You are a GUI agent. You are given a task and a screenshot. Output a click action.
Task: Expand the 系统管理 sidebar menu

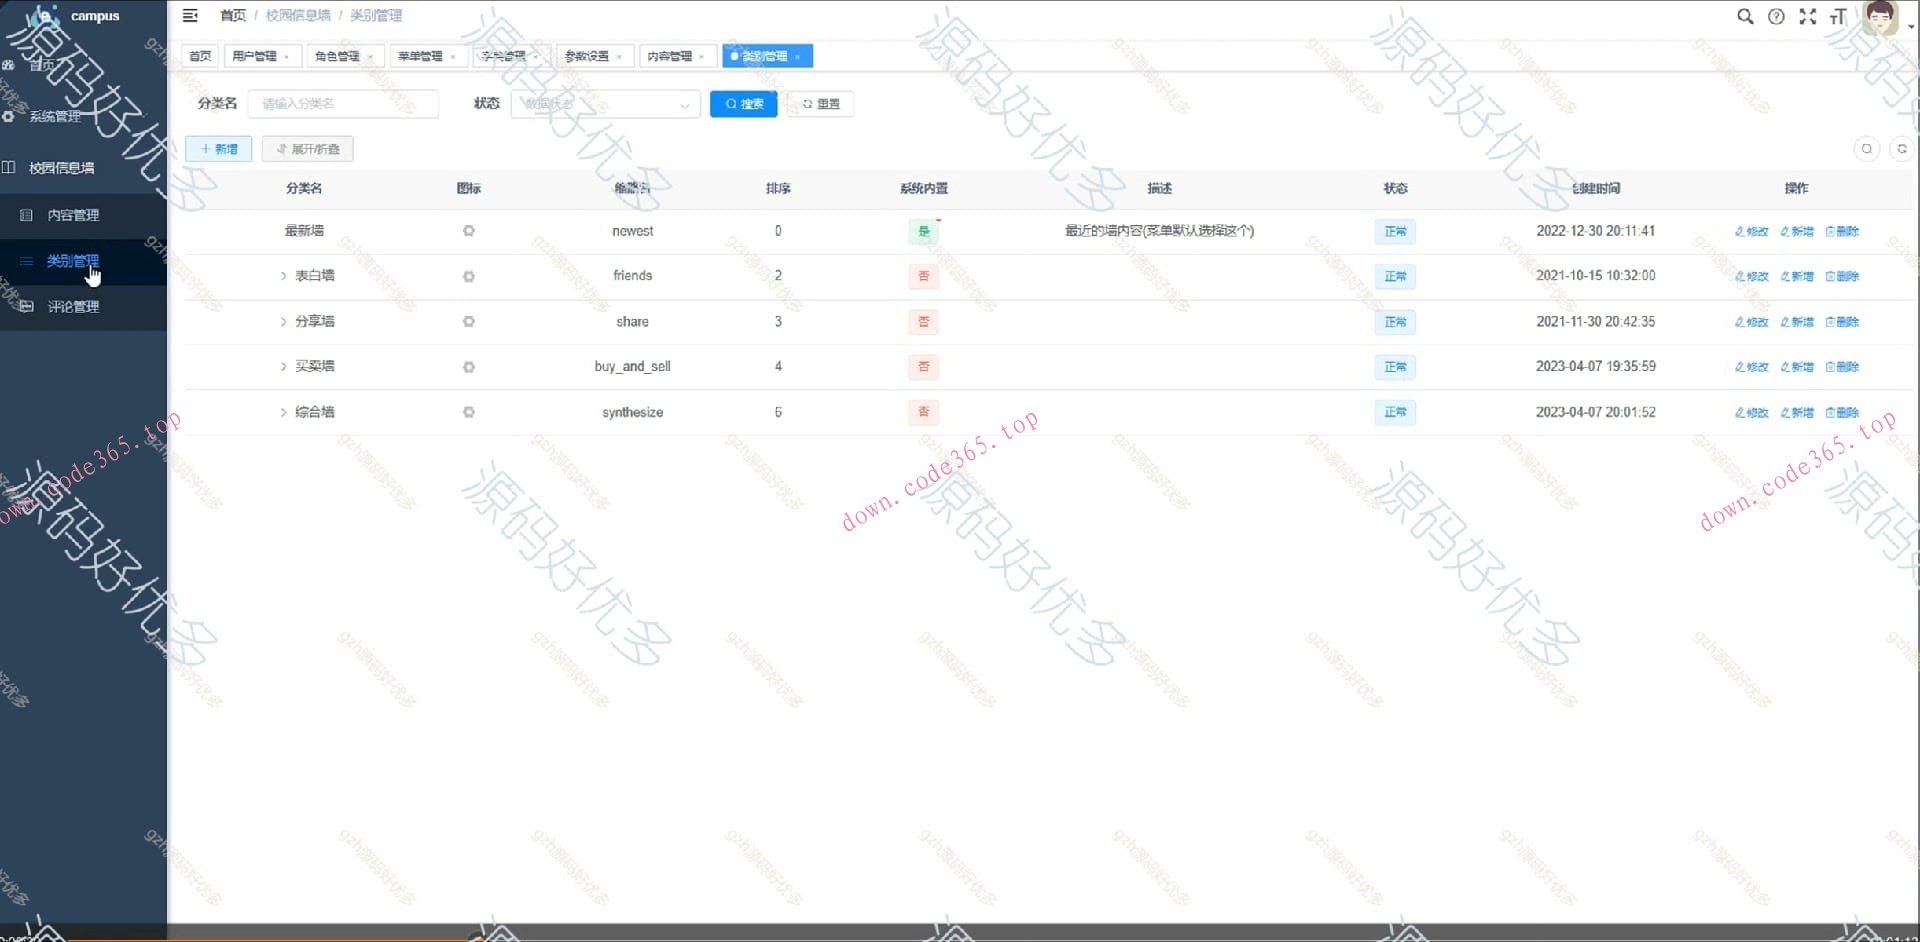pos(83,117)
